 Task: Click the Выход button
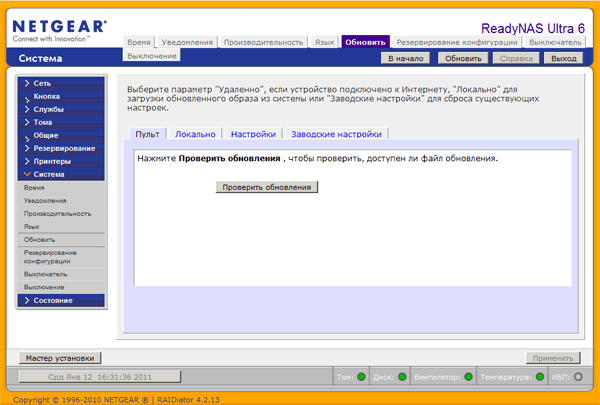[564, 58]
